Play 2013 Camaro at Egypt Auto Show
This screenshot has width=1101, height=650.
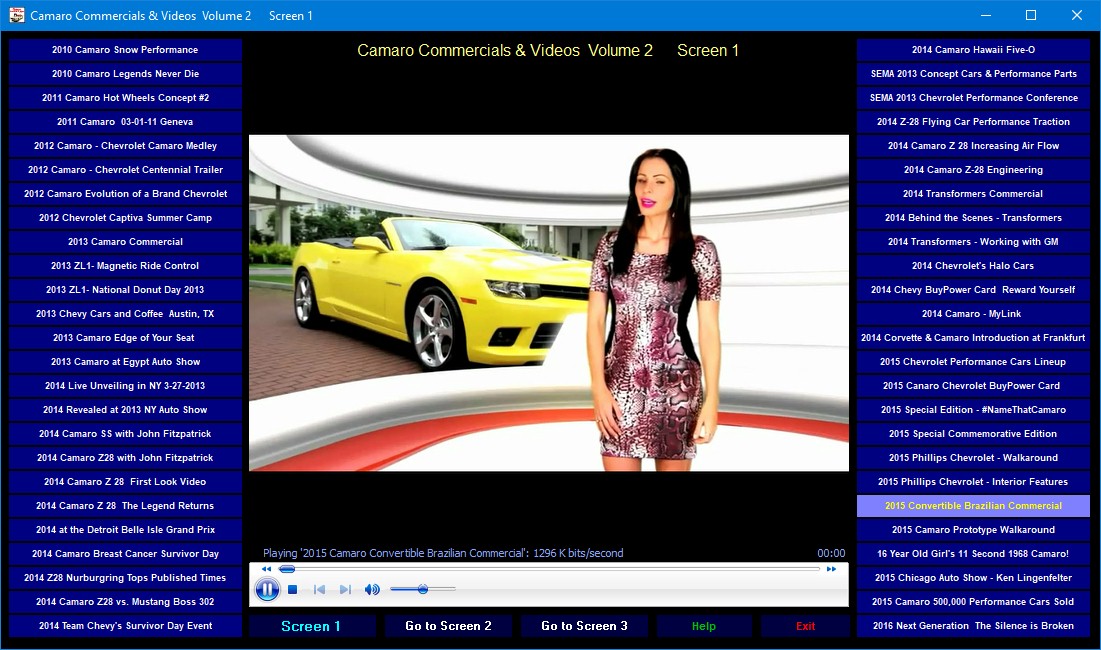coord(125,362)
